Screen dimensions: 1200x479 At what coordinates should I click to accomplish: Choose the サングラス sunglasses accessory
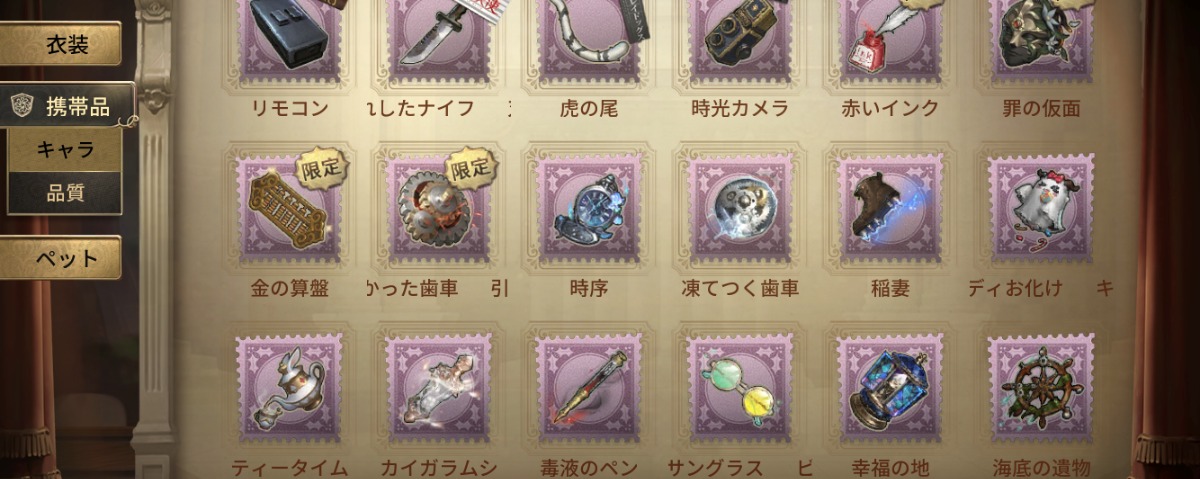[x=740, y=388]
